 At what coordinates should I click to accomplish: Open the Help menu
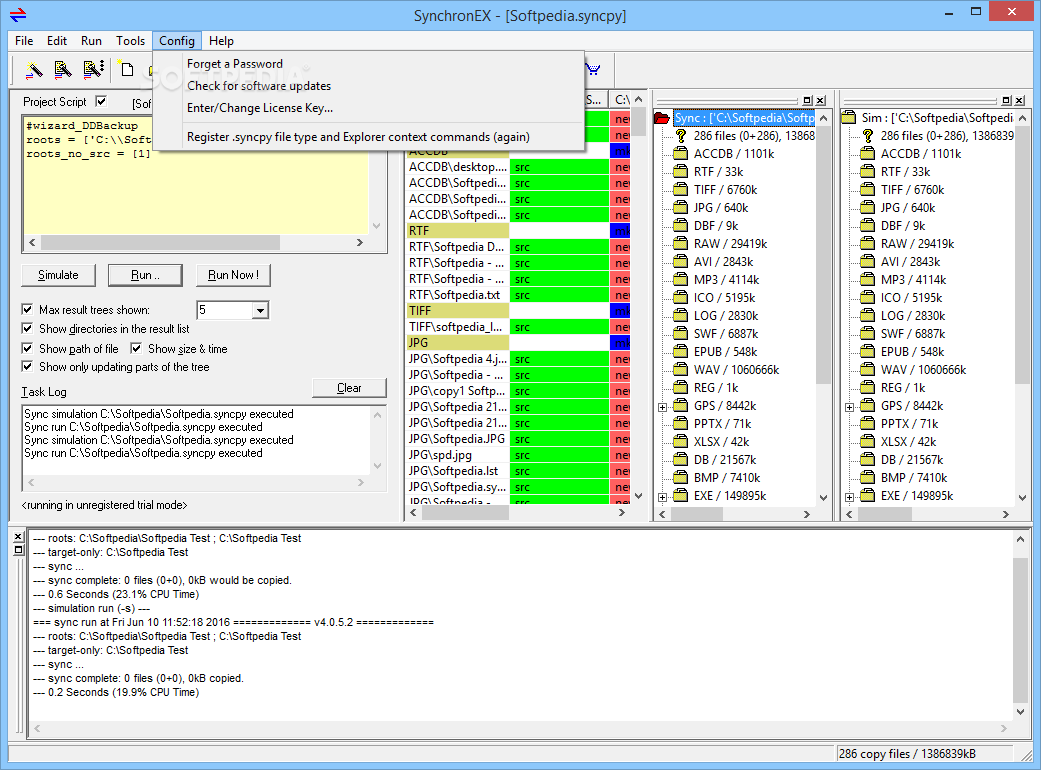pos(221,40)
